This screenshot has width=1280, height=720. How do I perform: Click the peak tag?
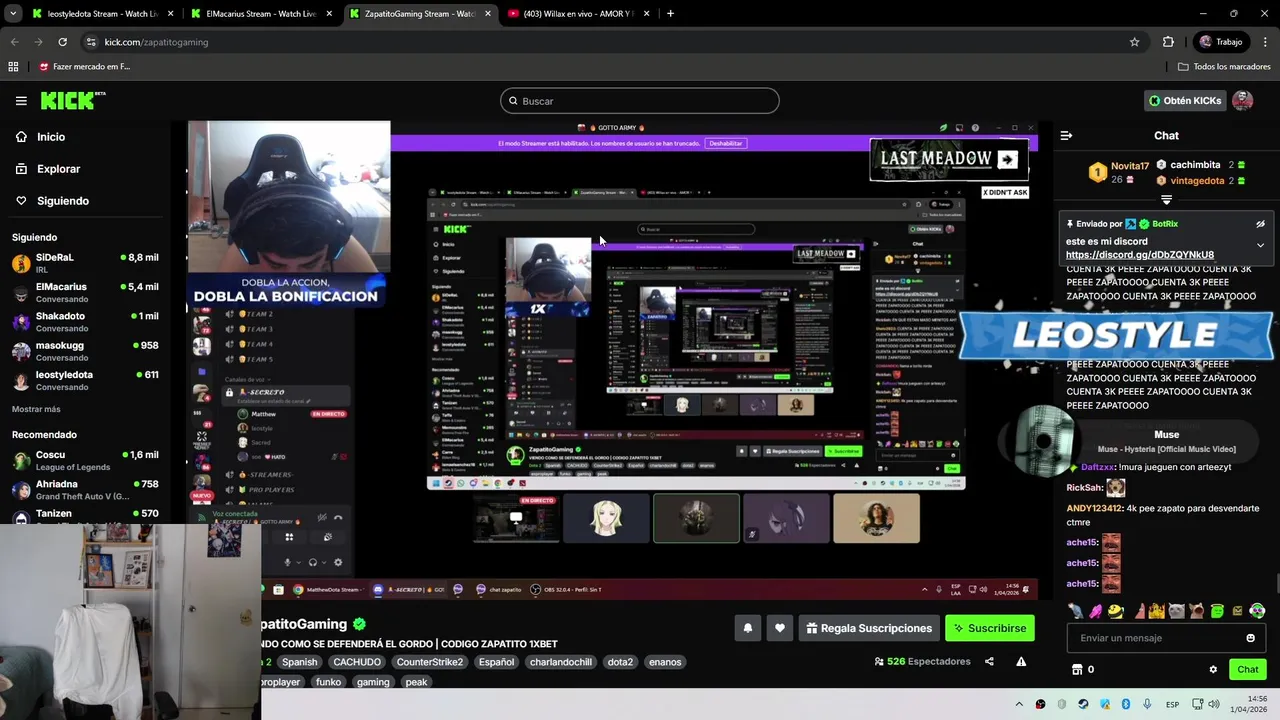click(x=416, y=682)
